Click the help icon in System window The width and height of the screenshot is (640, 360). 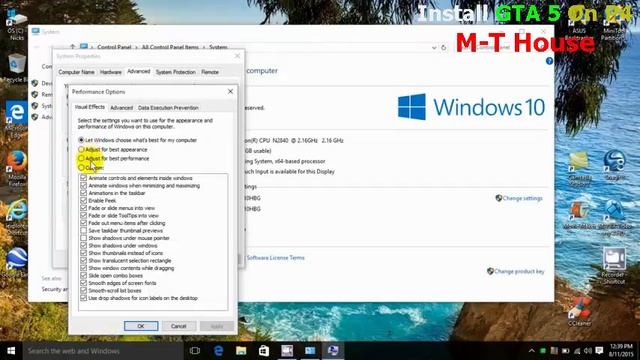(549, 61)
